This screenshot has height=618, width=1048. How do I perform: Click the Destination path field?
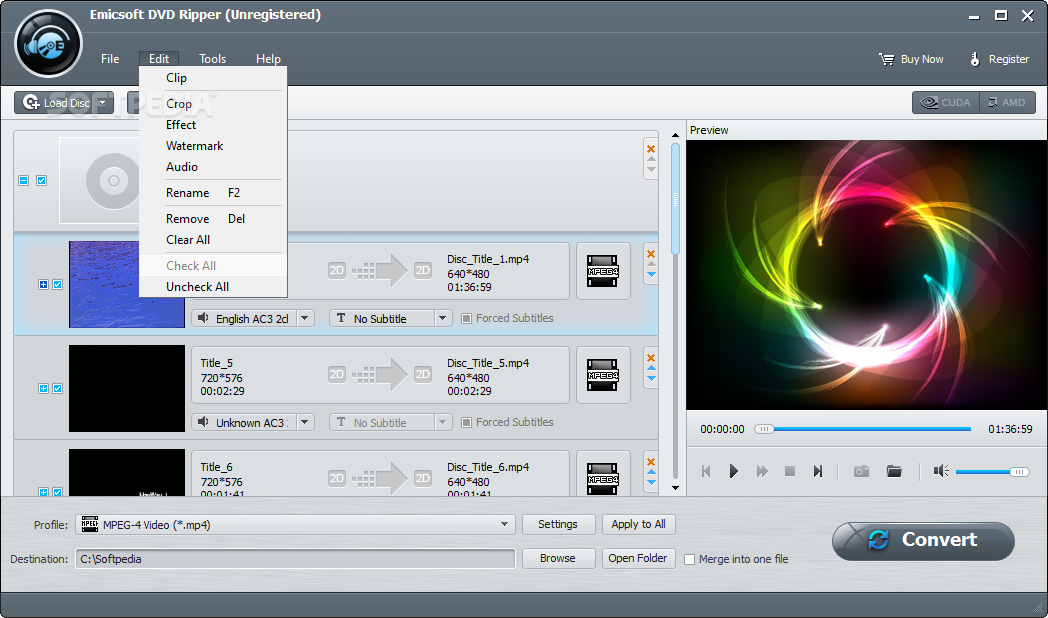(295, 559)
